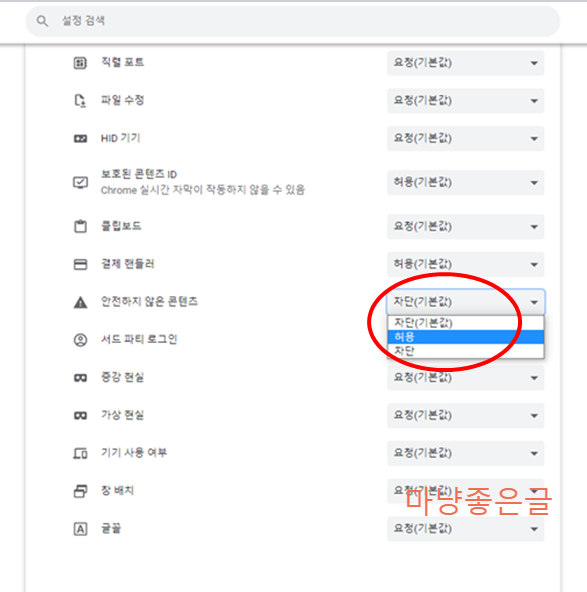Click the 결제 핸들러 card icon
The width and height of the screenshot is (587, 592).
[x=80, y=264]
